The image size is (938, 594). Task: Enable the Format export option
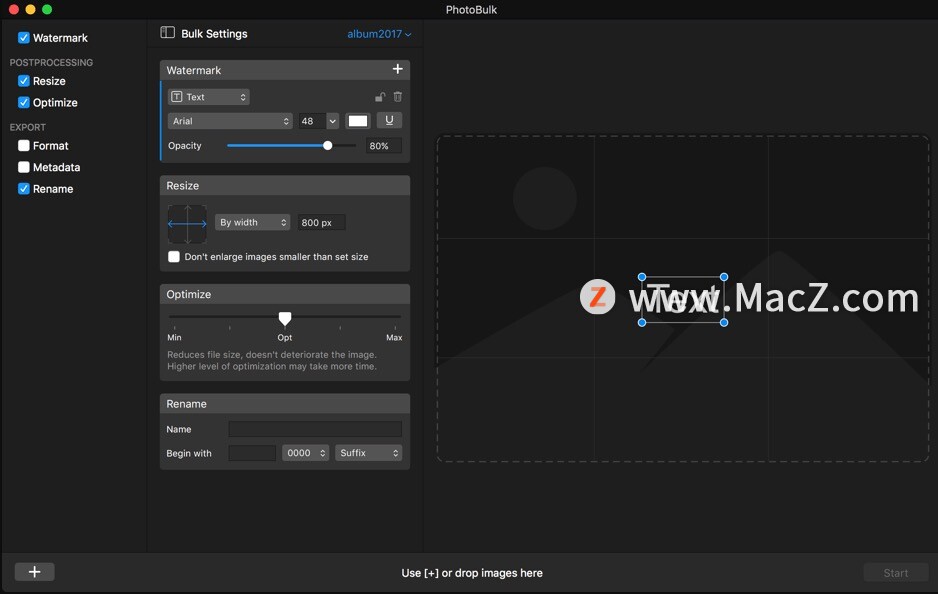[x=24, y=145]
